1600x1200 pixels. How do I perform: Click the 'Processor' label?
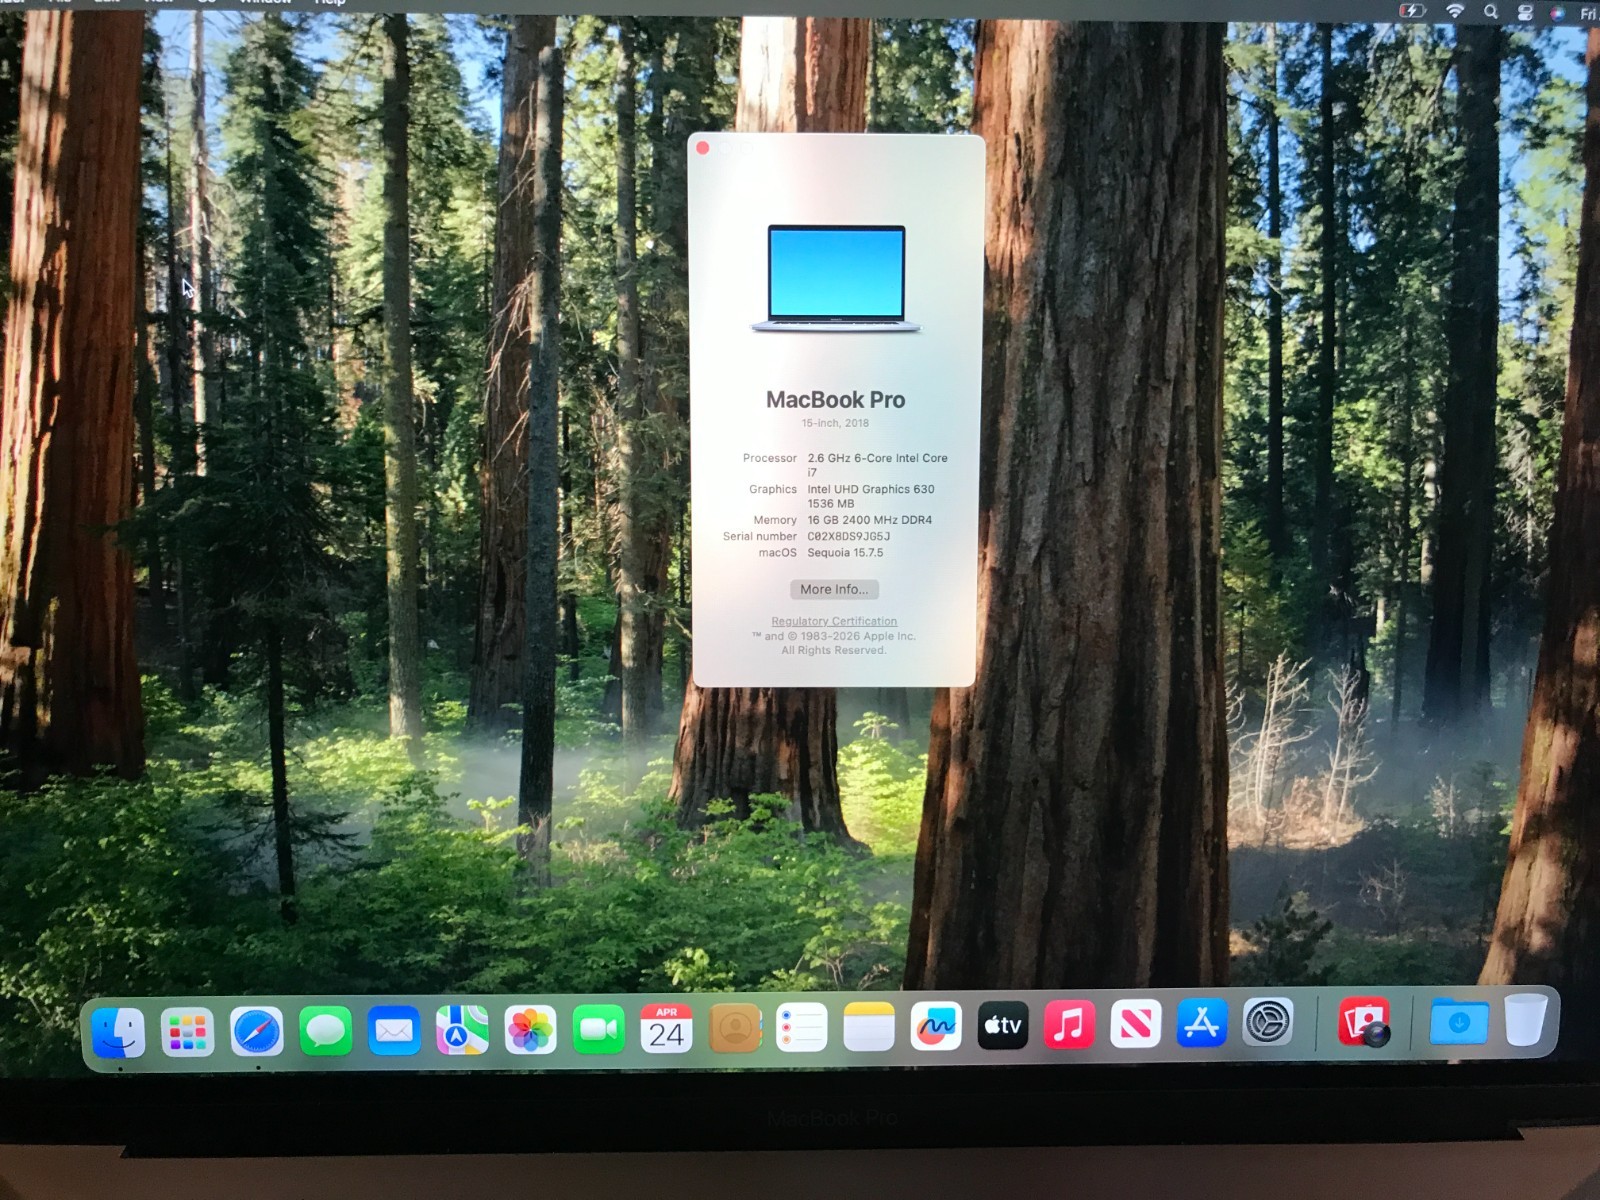tap(770, 458)
